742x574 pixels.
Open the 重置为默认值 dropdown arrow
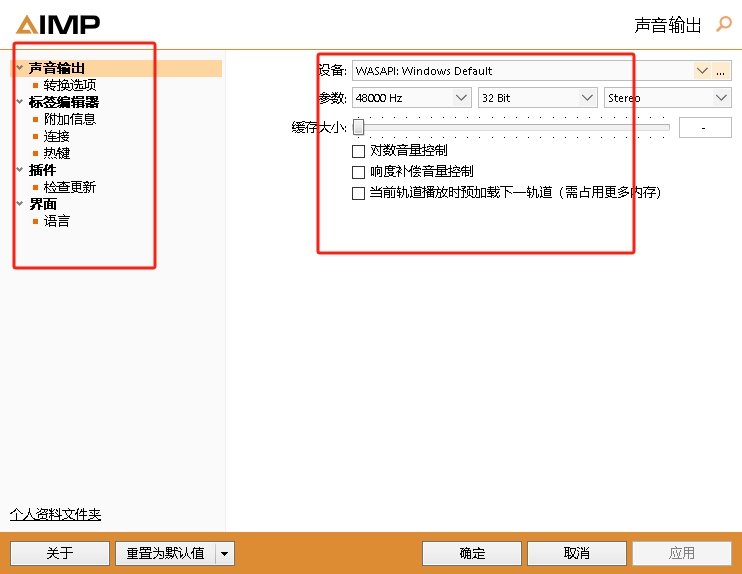click(x=225, y=553)
